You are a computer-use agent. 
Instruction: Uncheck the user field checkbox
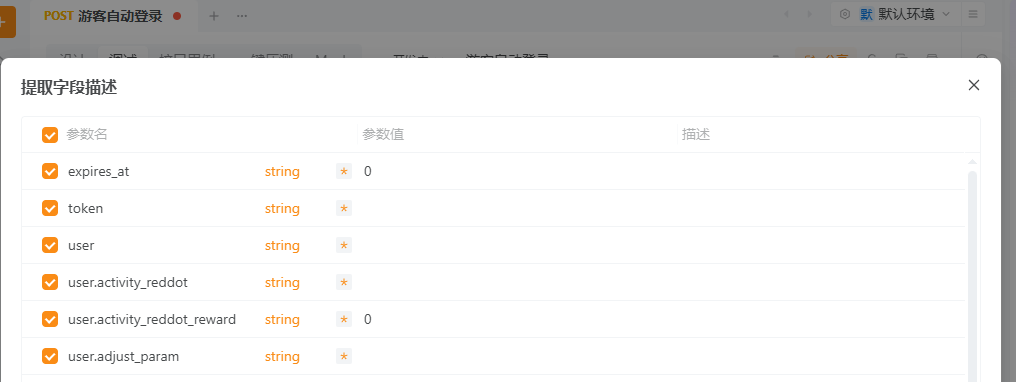click(x=50, y=245)
